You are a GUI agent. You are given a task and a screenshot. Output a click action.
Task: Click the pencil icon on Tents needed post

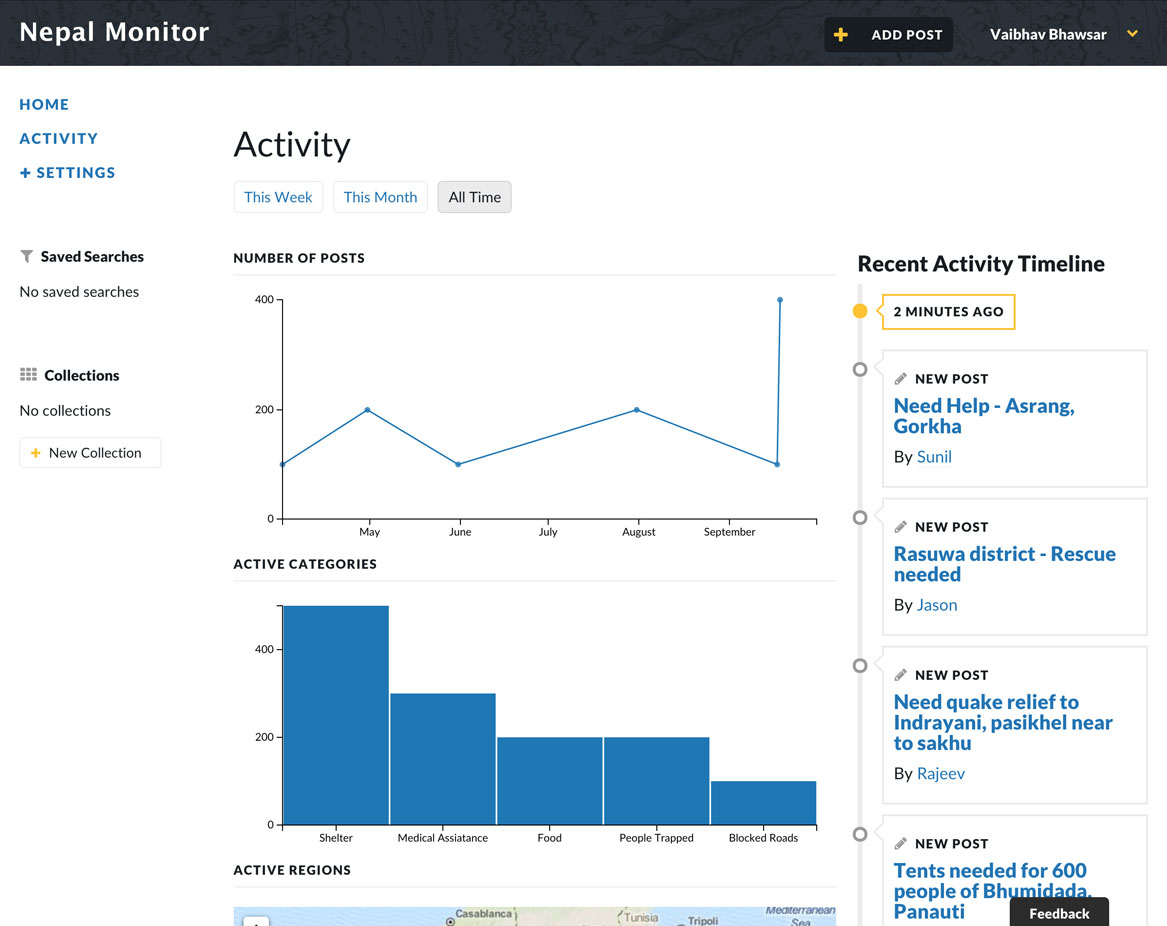(x=901, y=843)
